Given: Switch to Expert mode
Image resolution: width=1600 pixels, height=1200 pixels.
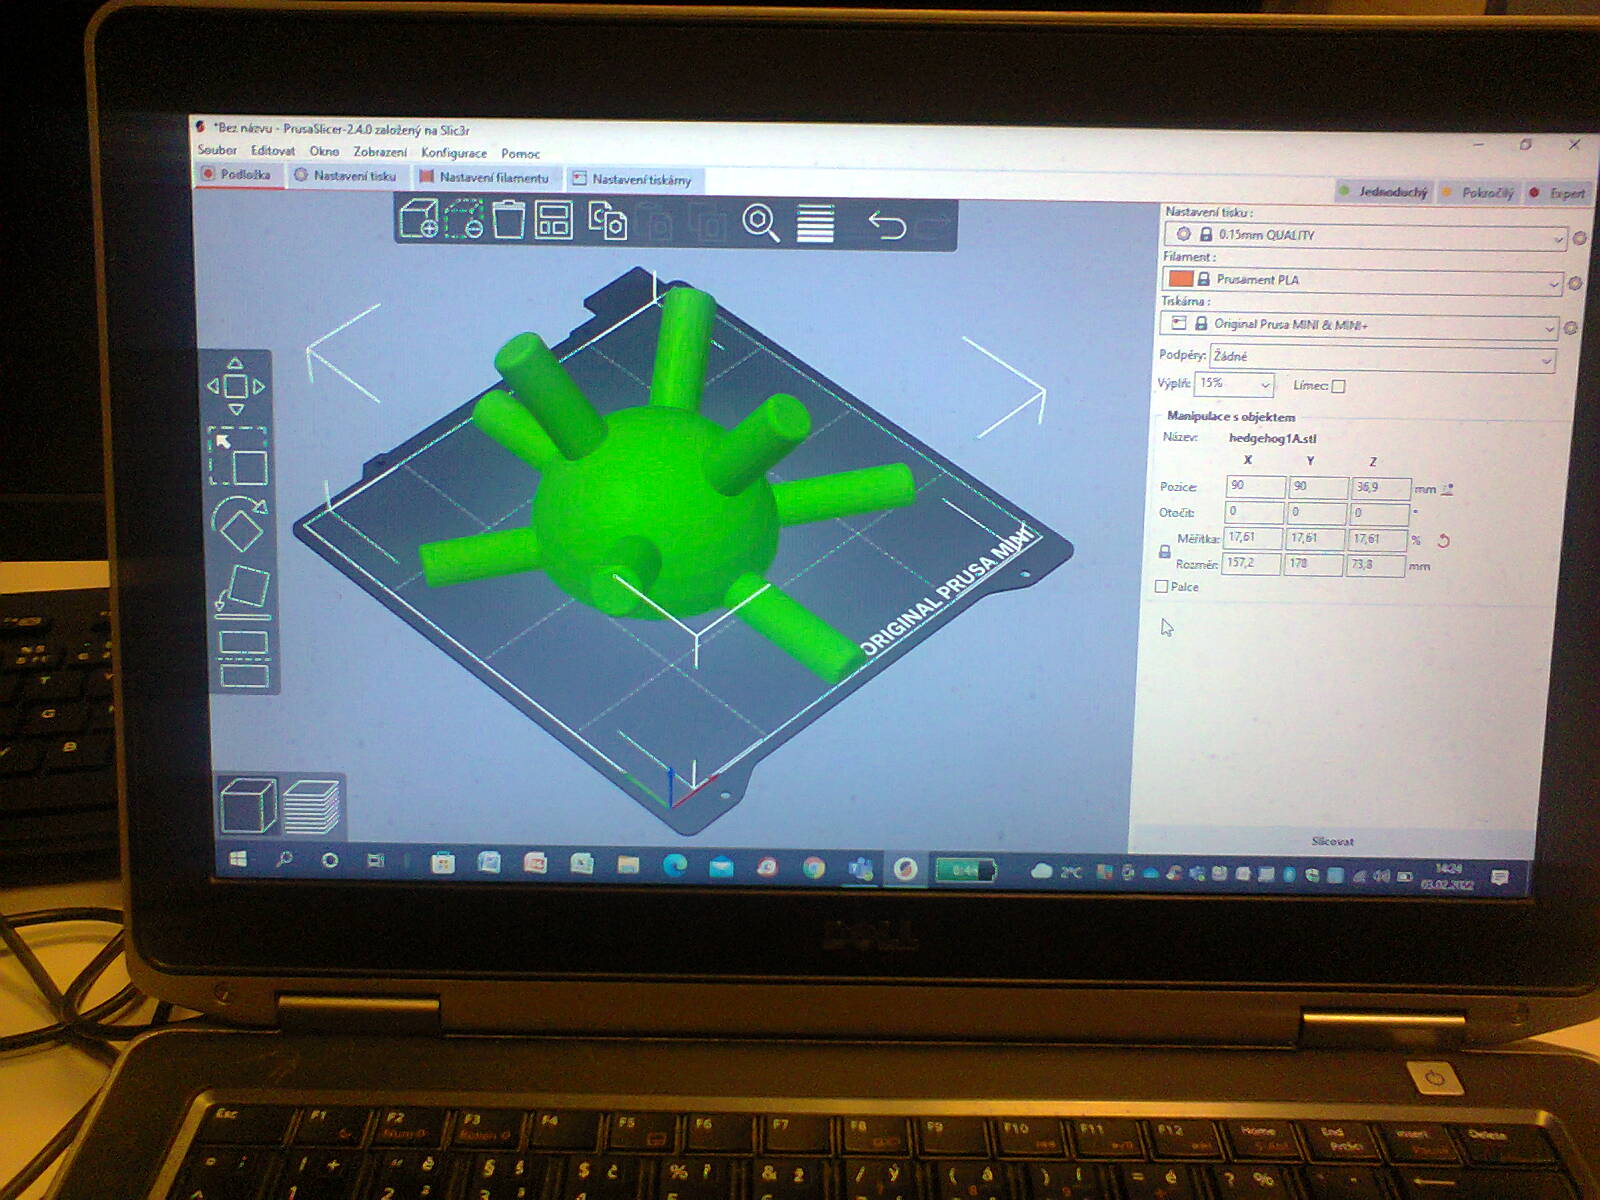Looking at the screenshot, I should pos(1559,193).
